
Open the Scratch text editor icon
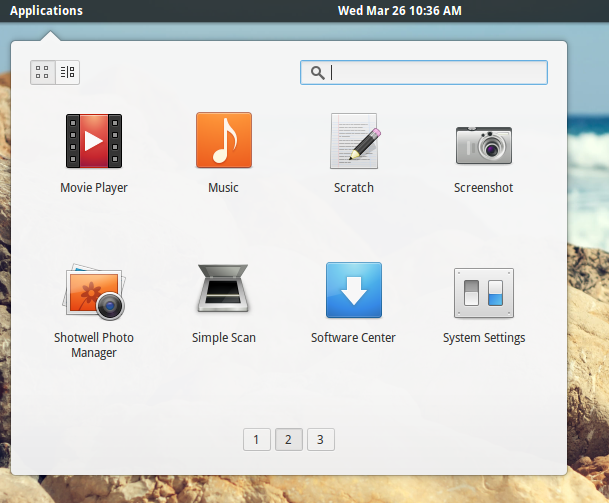coord(354,141)
